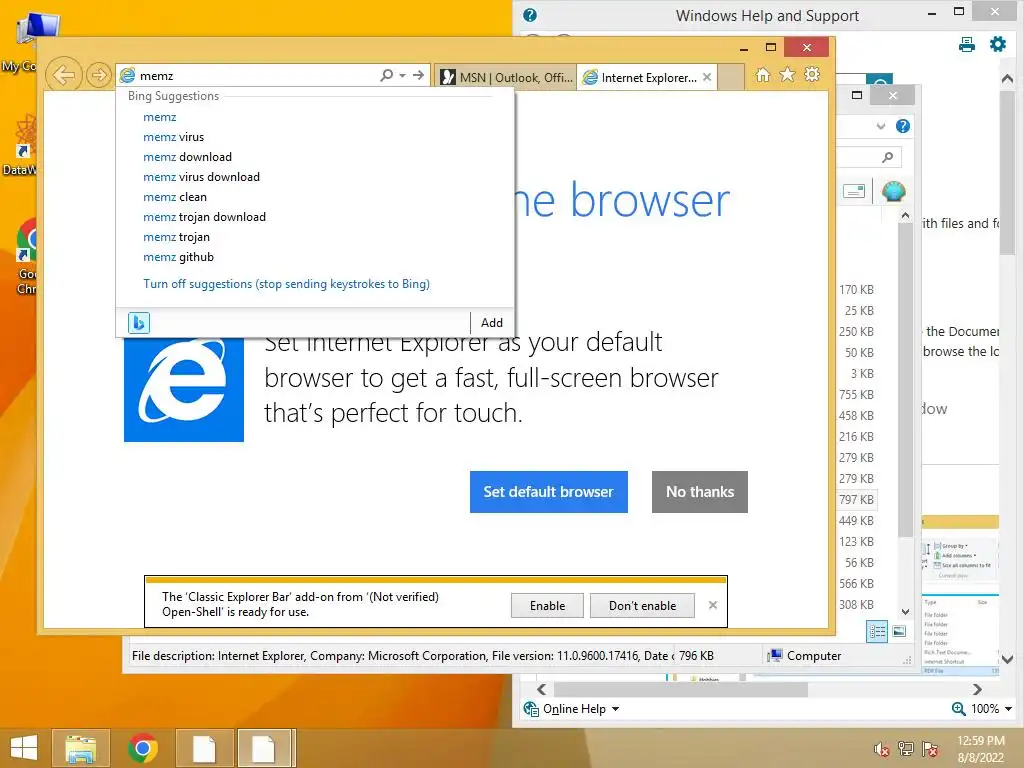
Task: Switch to large icons view in Explorer
Action: [899, 631]
